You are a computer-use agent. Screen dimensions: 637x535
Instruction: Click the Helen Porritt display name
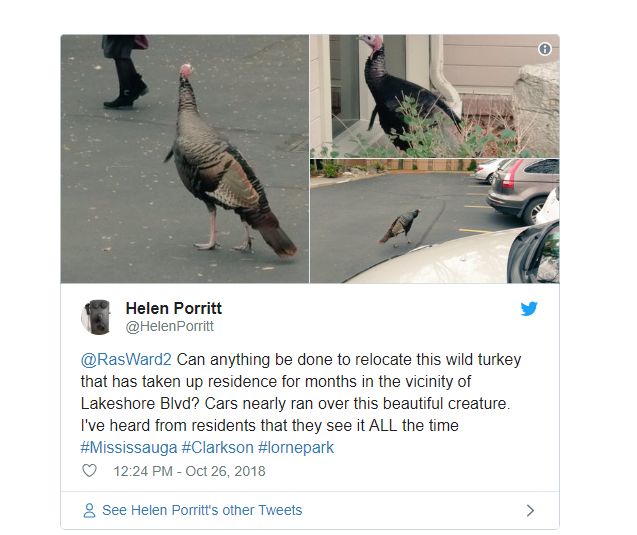pos(173,308)
